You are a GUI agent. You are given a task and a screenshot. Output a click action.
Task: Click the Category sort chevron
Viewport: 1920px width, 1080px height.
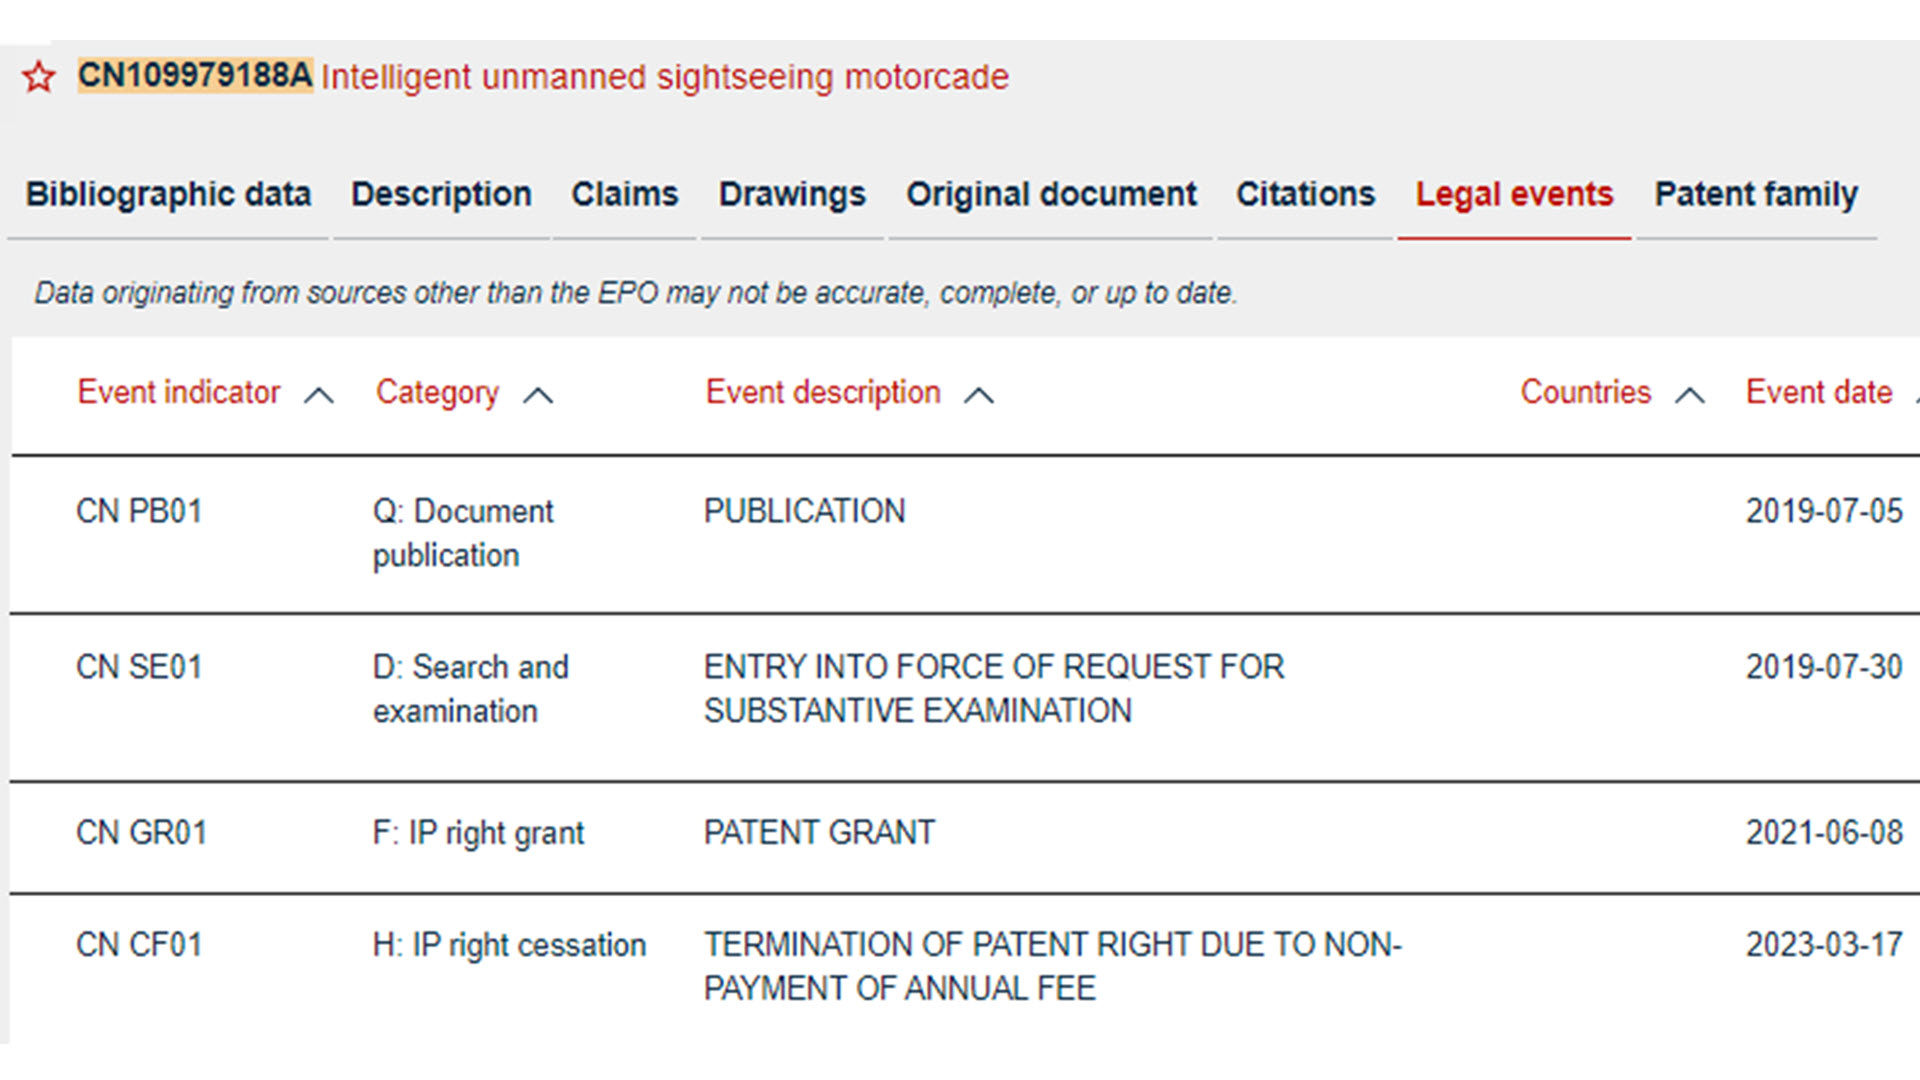tap(538, 395)
